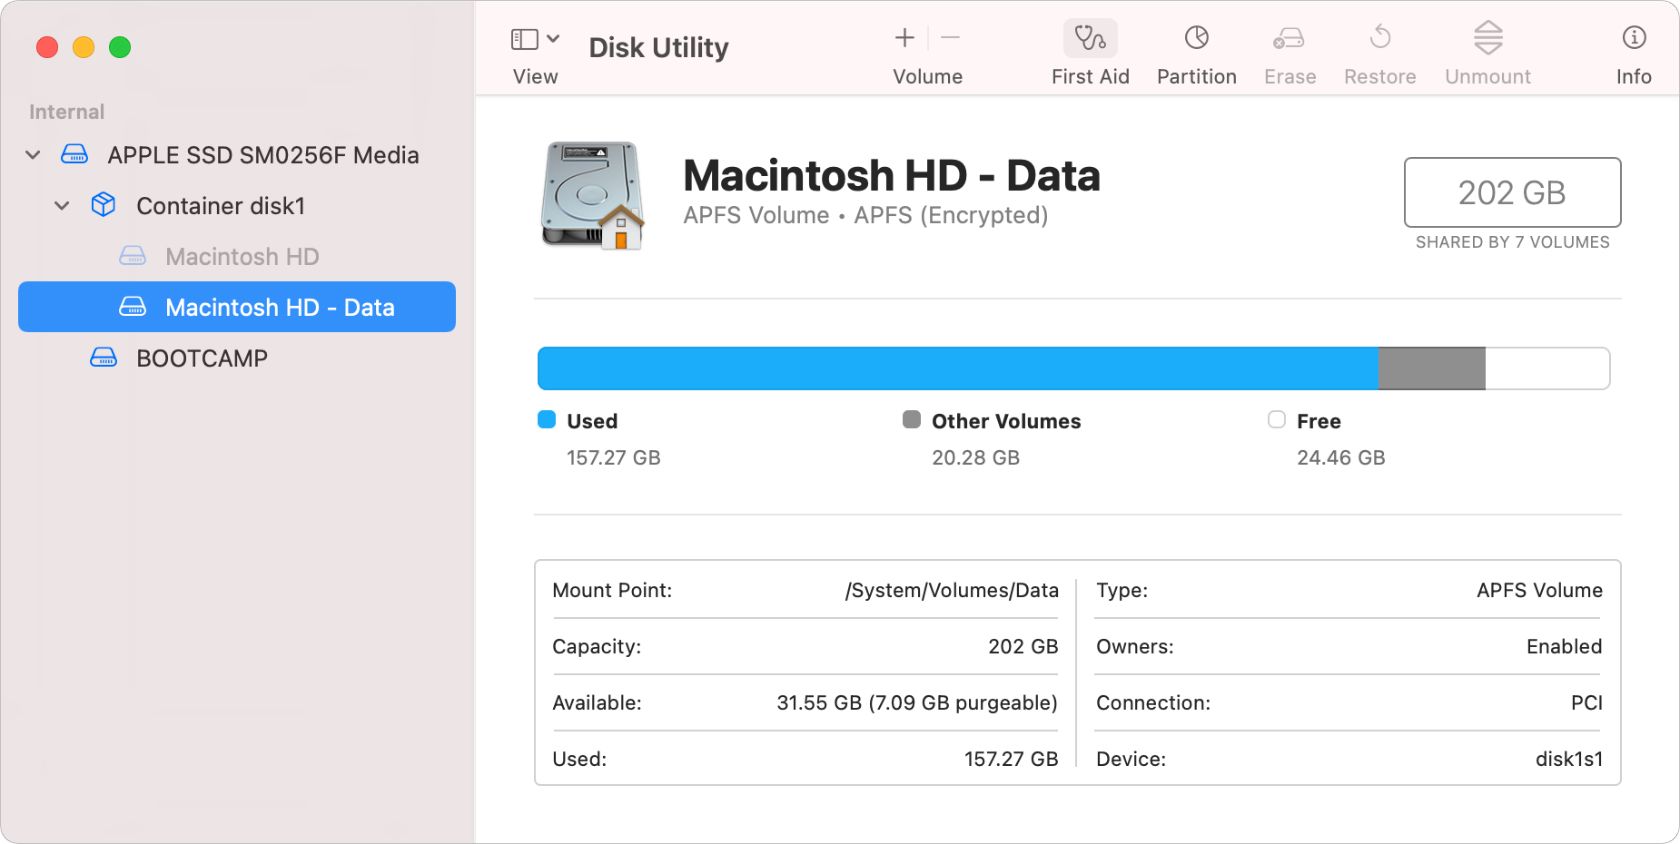The width and height of the screenshot is (1680, 844).
Task: Open the Partition tool
Action: [x=1196, y=40]
